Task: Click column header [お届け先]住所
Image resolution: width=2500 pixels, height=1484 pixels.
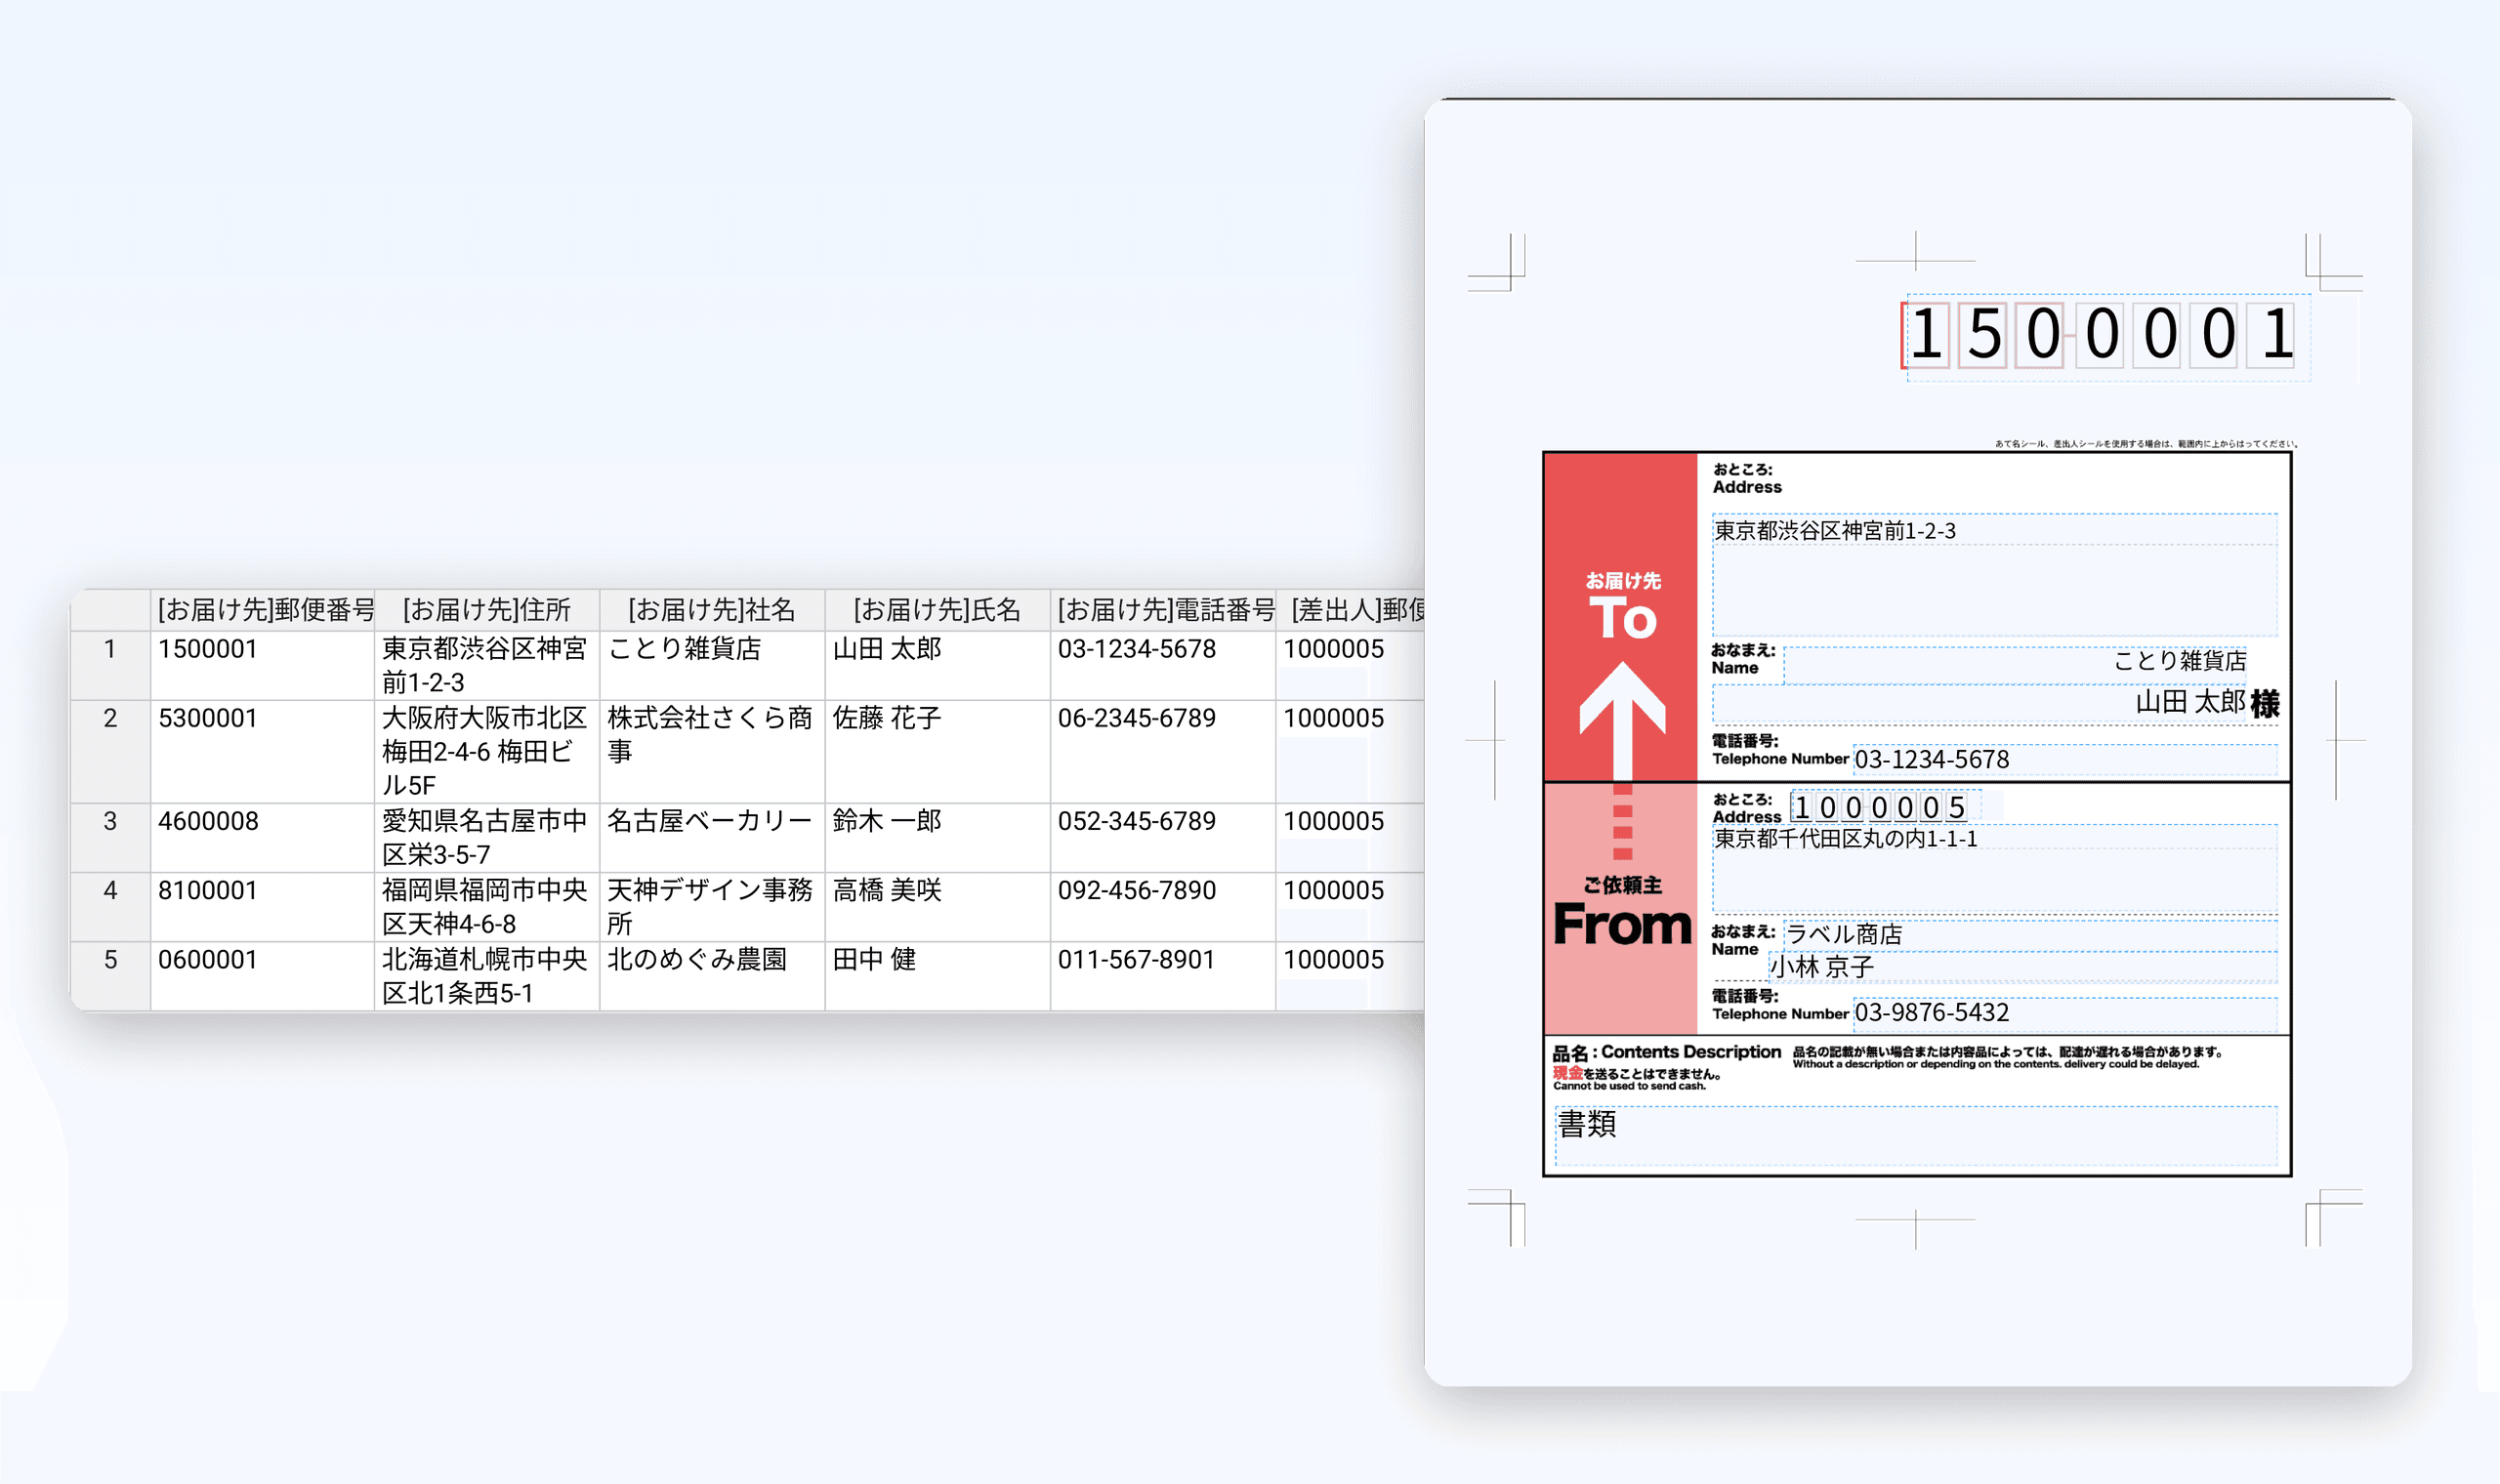Action: coord(487,610)
